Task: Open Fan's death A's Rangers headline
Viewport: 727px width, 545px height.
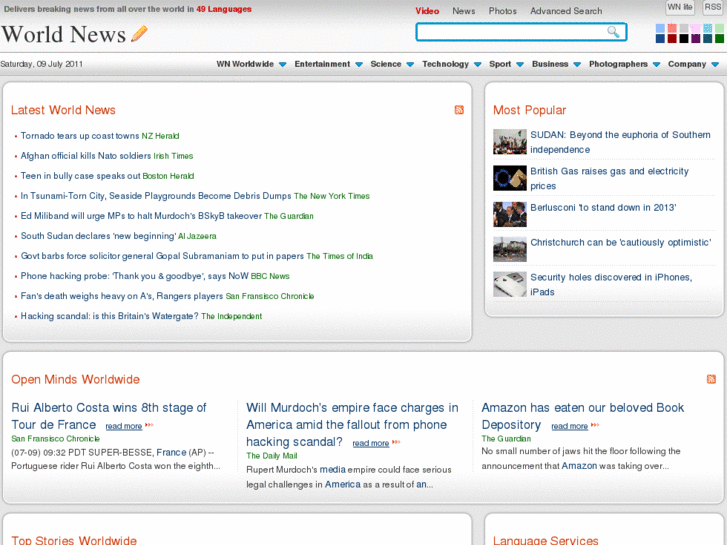Action: click(122, 296)
